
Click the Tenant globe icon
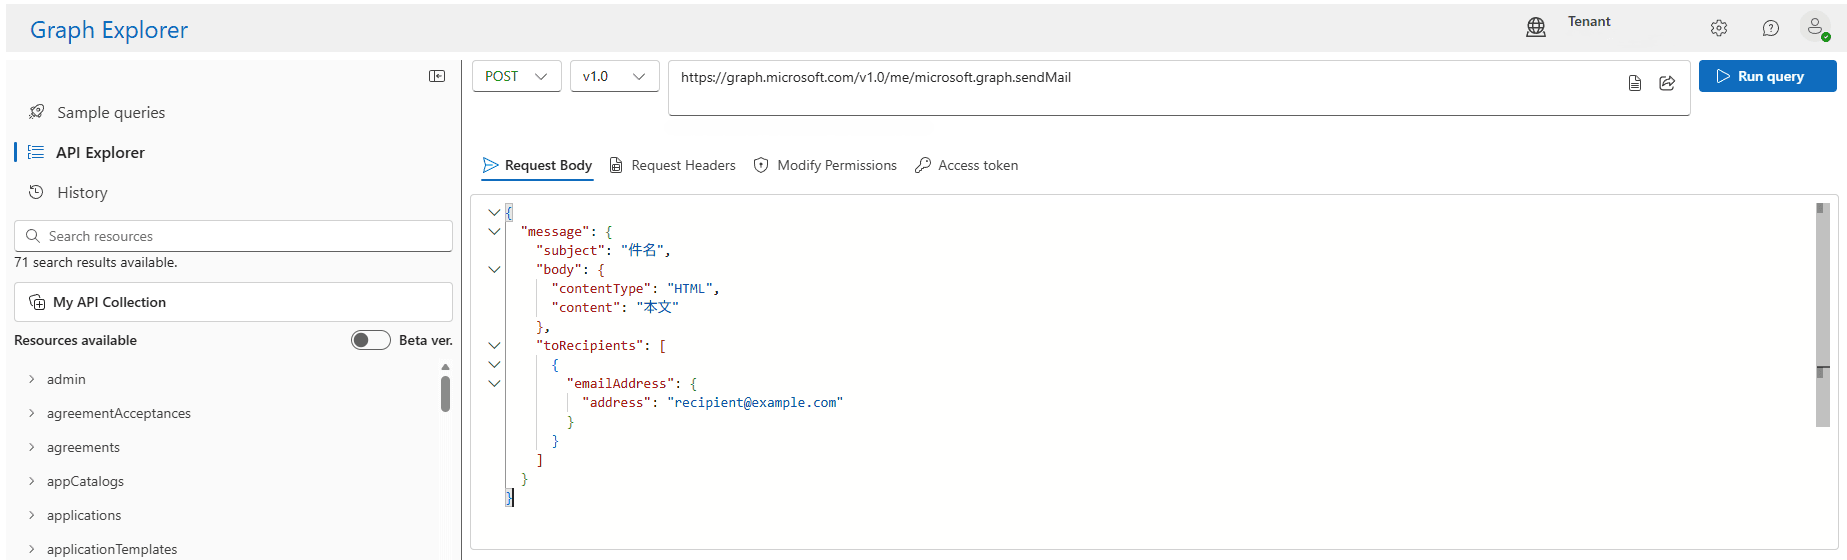pyautogui.click(x=1536, y=28)
